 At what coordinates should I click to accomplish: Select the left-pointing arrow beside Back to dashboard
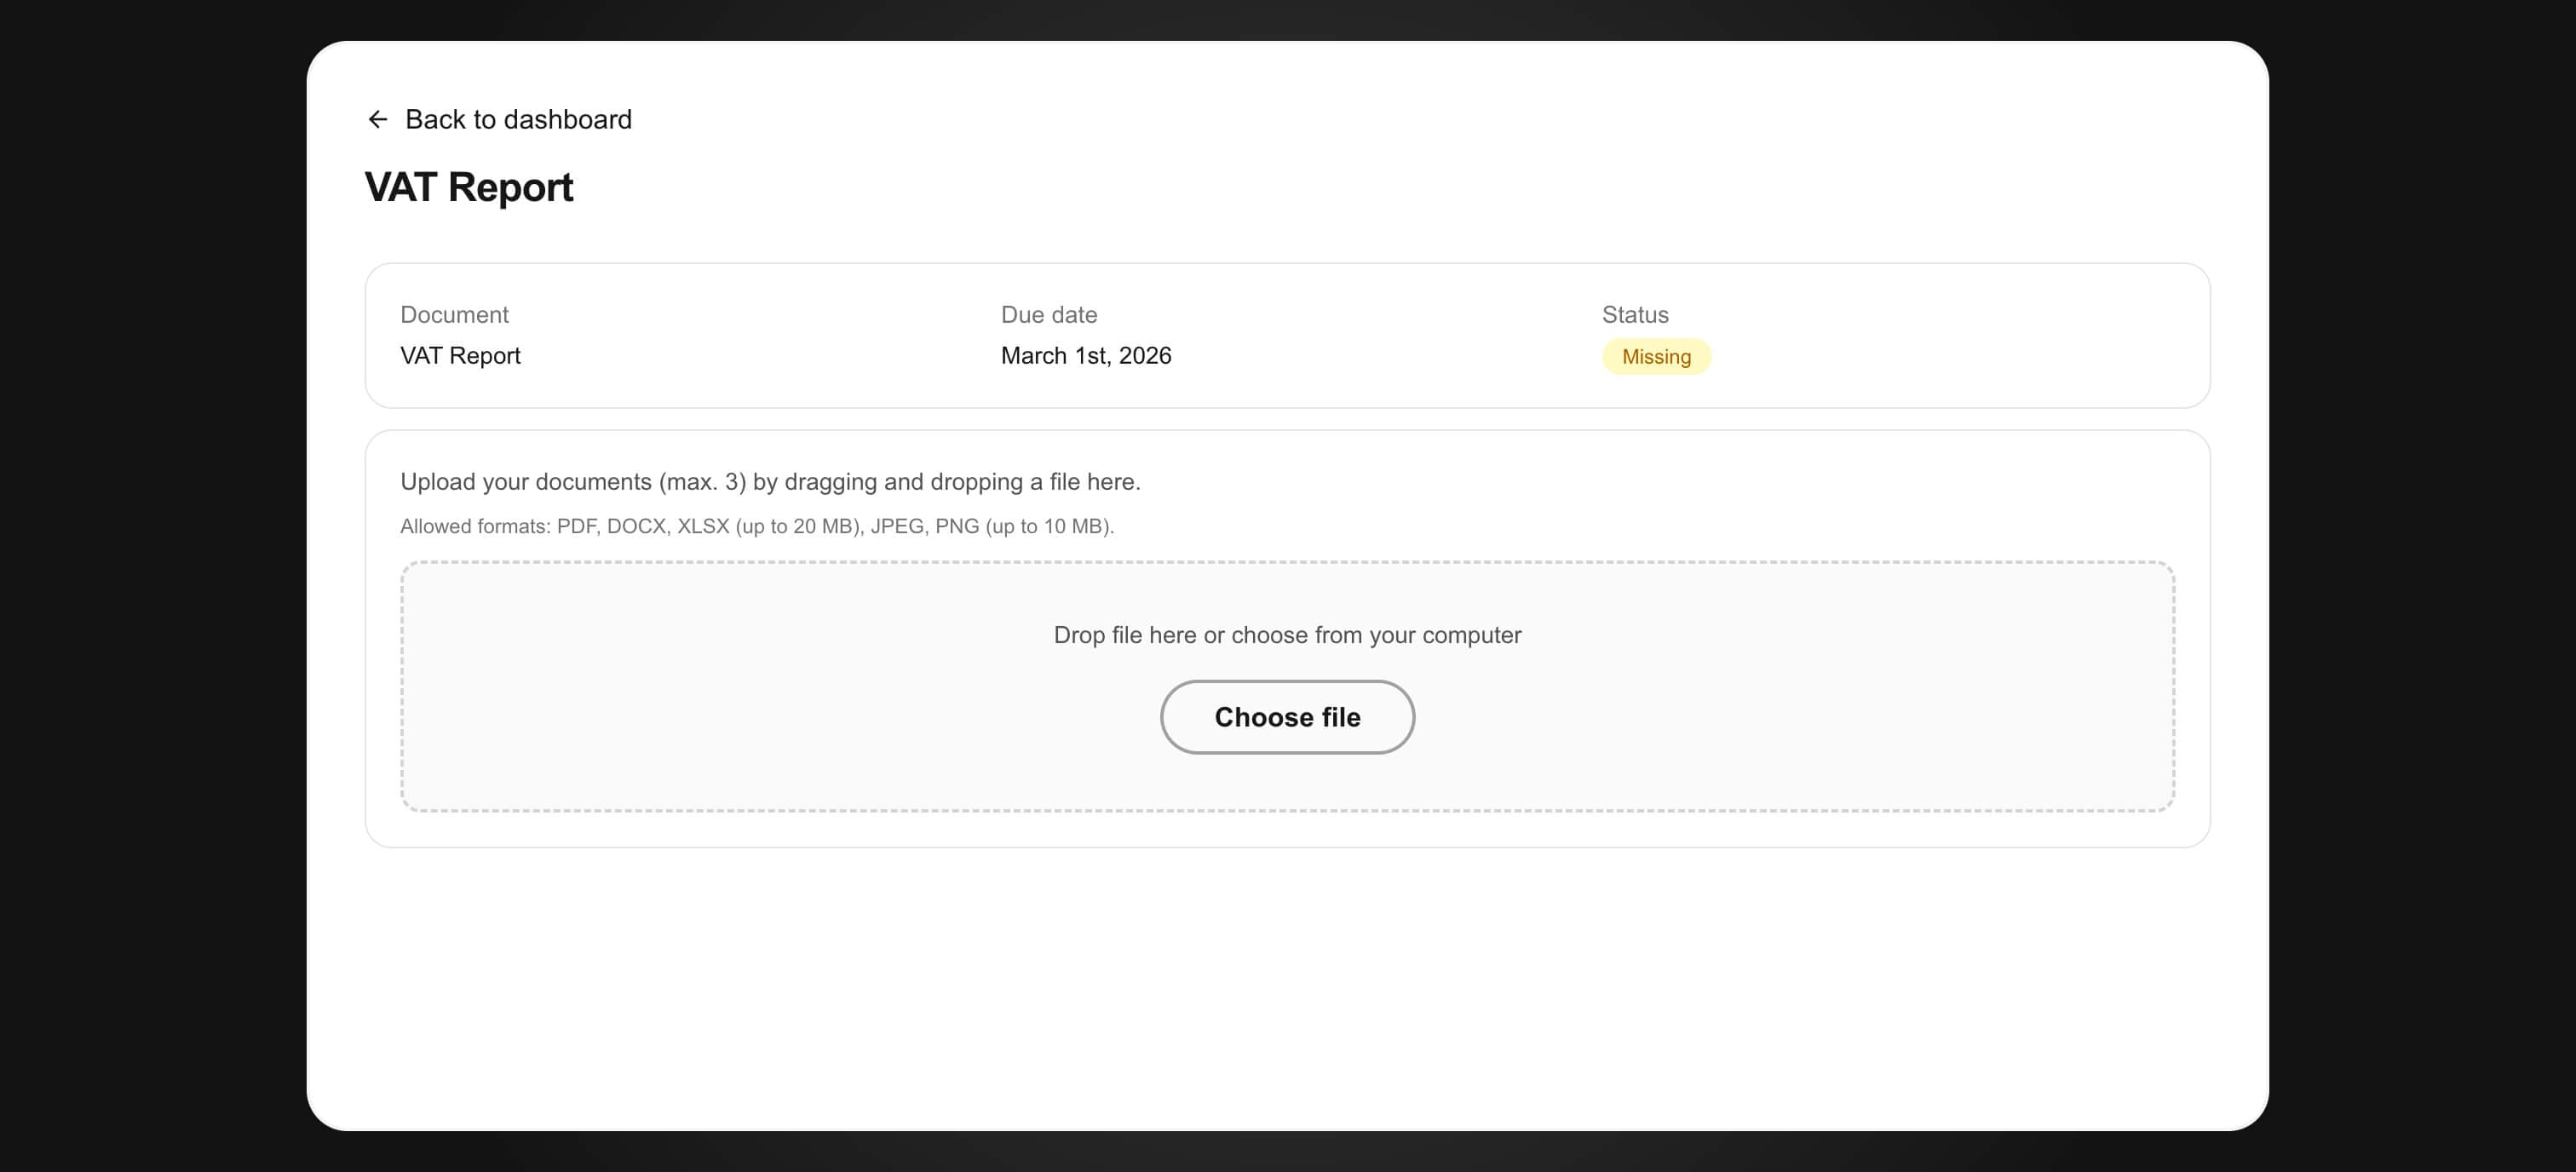(377, 118)
